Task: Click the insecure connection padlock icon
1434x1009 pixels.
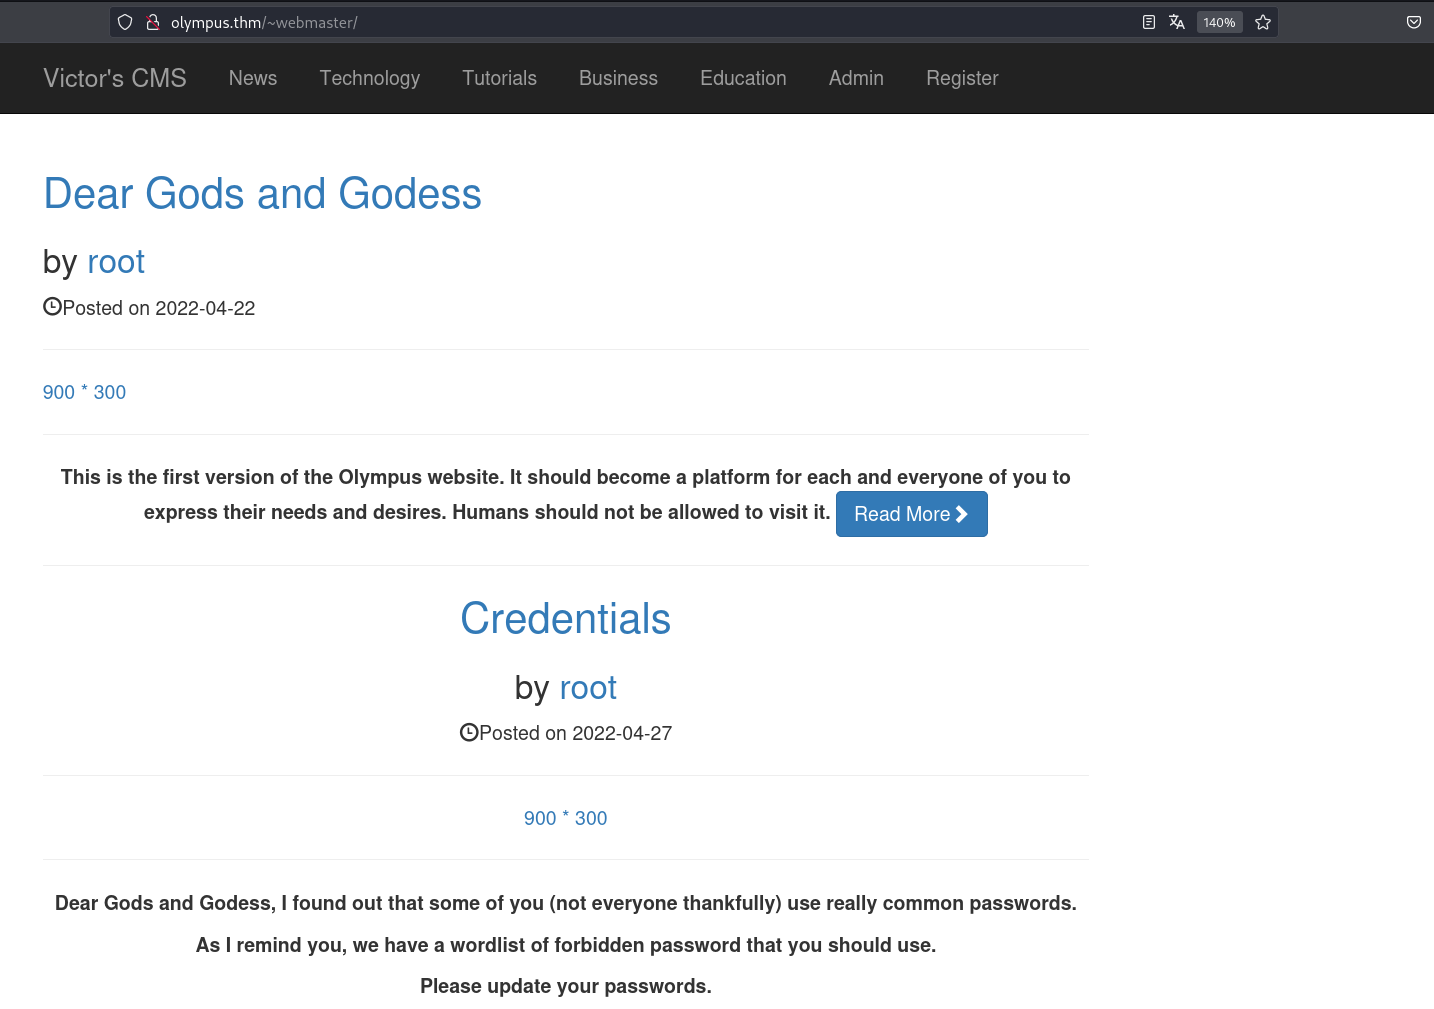Action: tap(153, 22)
